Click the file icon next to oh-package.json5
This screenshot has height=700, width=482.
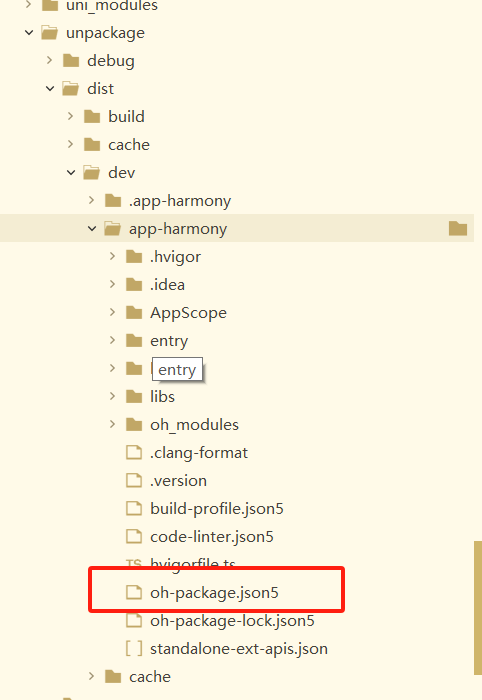click(x=134, y=592)
